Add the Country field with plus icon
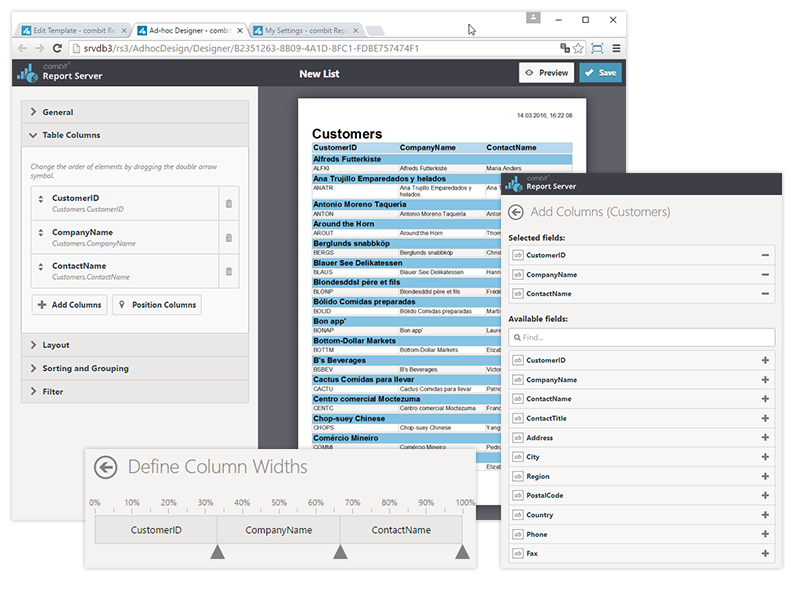800x600 pixels. [765, 515]
